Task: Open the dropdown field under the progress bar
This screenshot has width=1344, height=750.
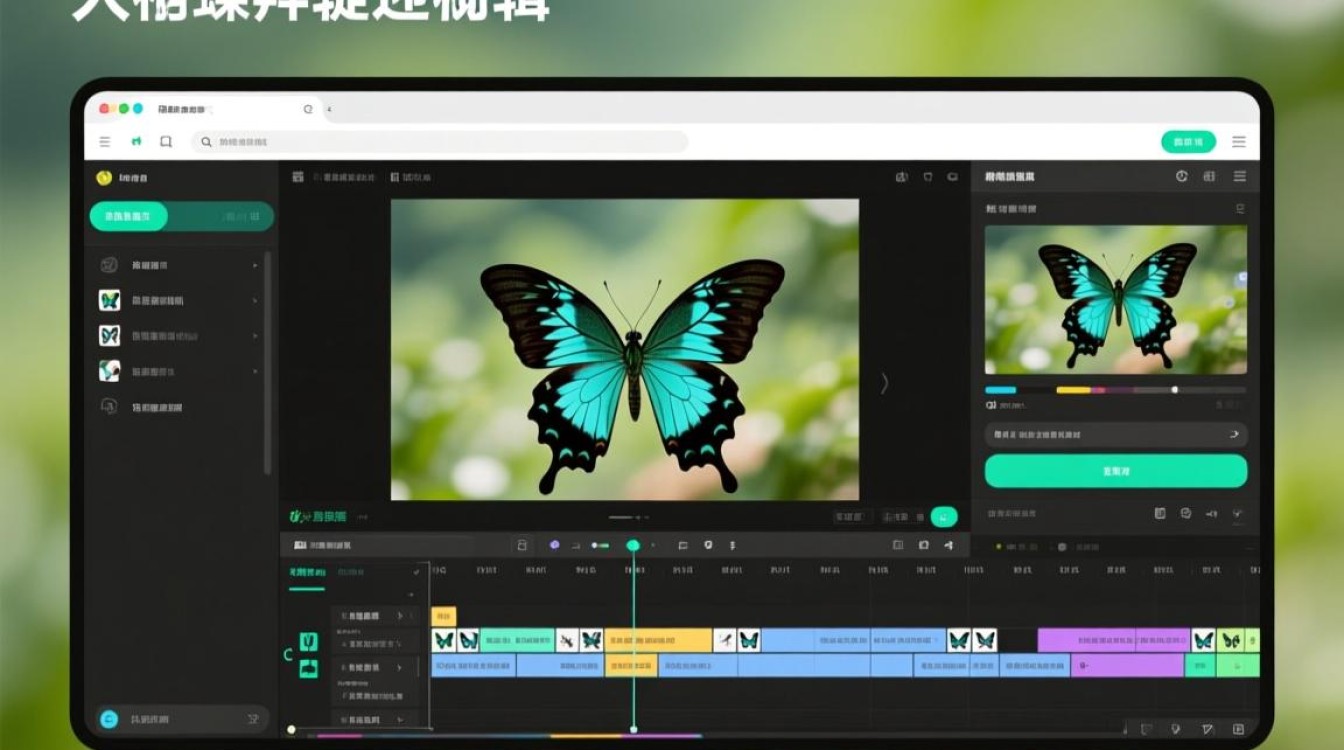Action: 1116,435
